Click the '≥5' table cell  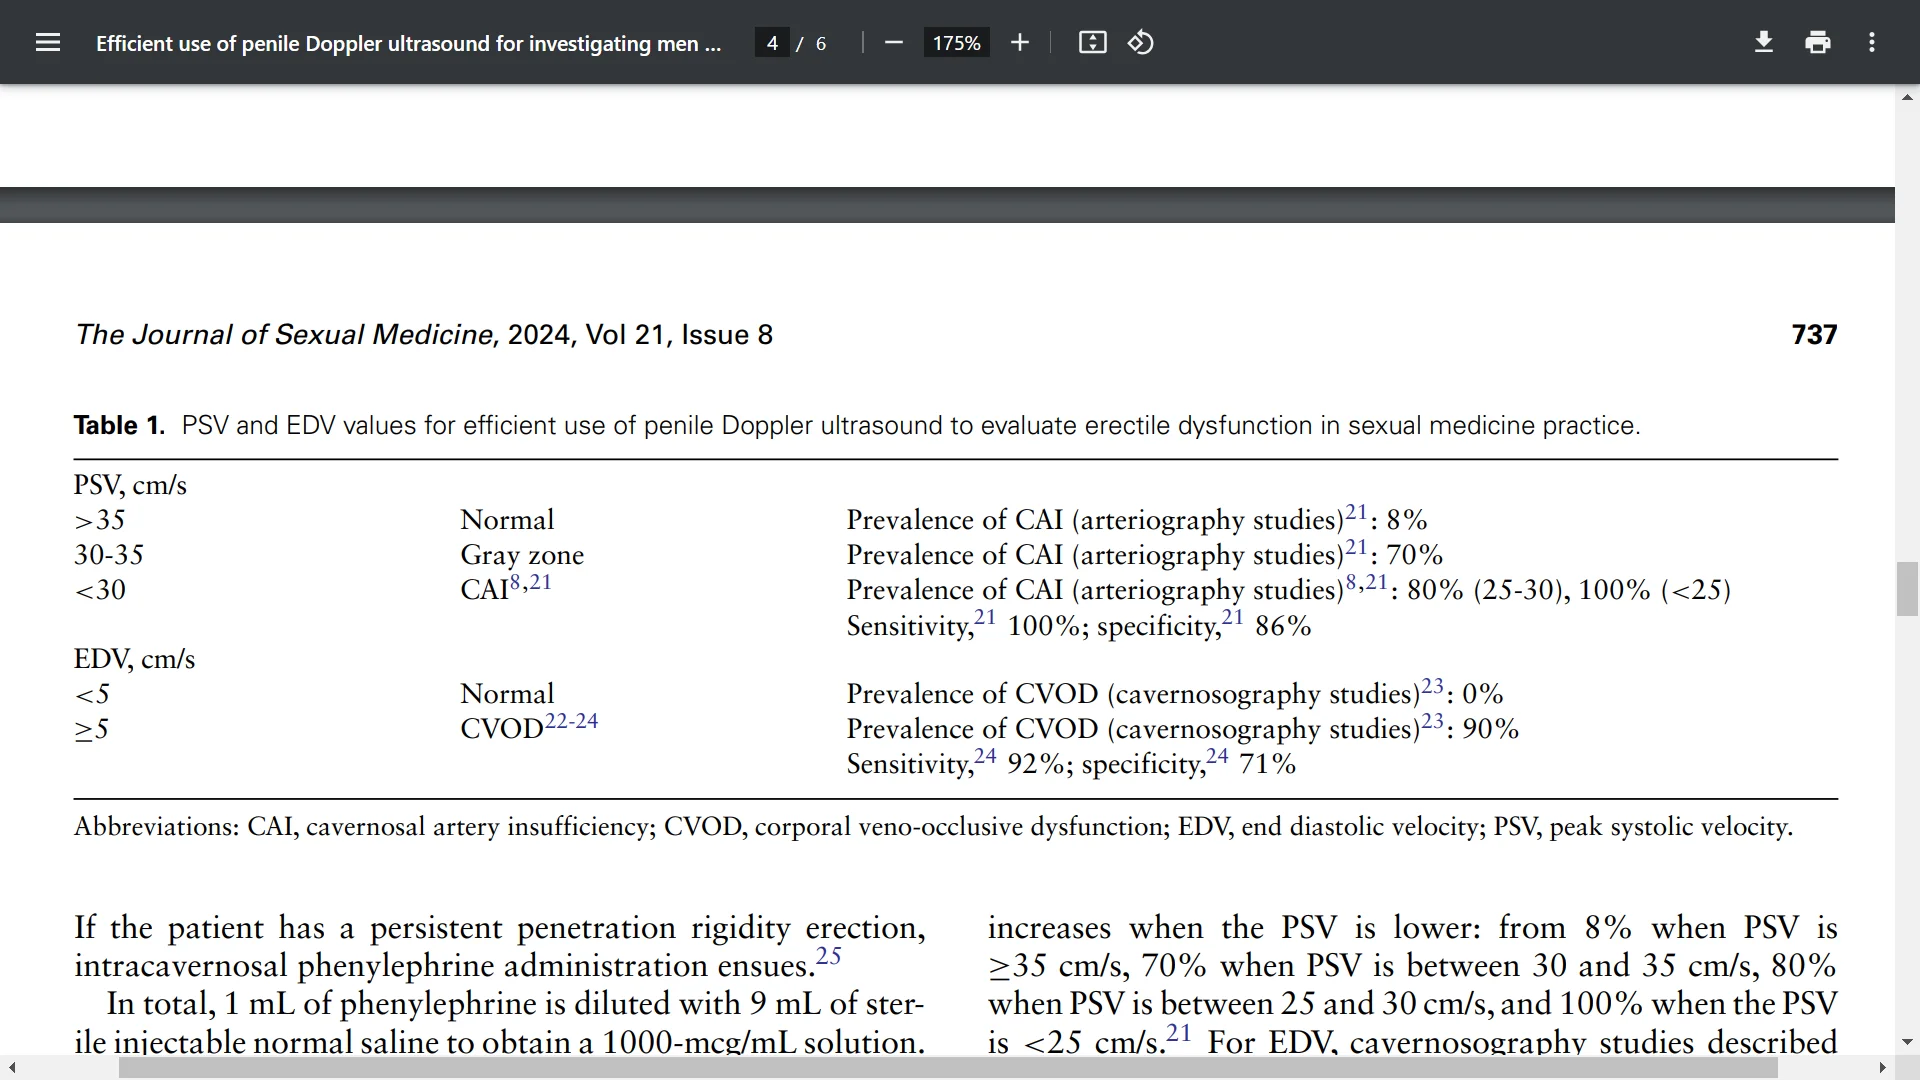(x=91, y=729)
